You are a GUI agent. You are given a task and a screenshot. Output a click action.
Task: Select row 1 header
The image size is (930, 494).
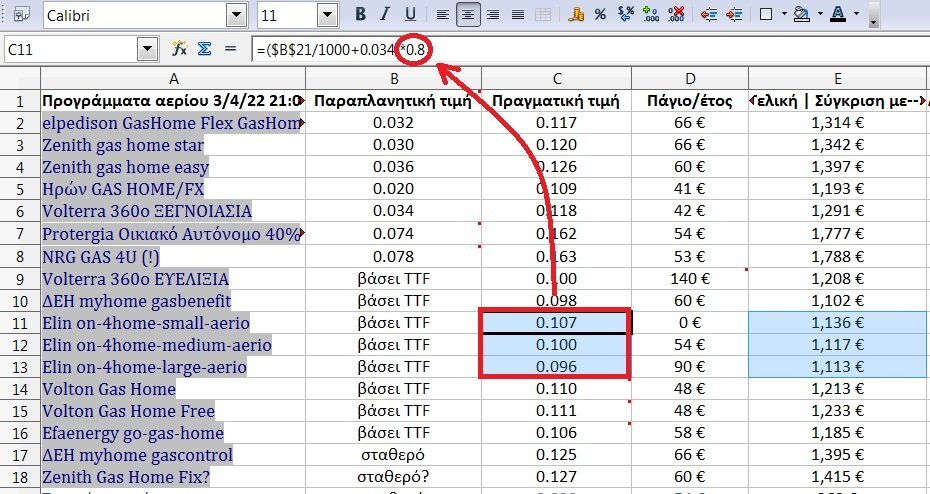point(20,101)
